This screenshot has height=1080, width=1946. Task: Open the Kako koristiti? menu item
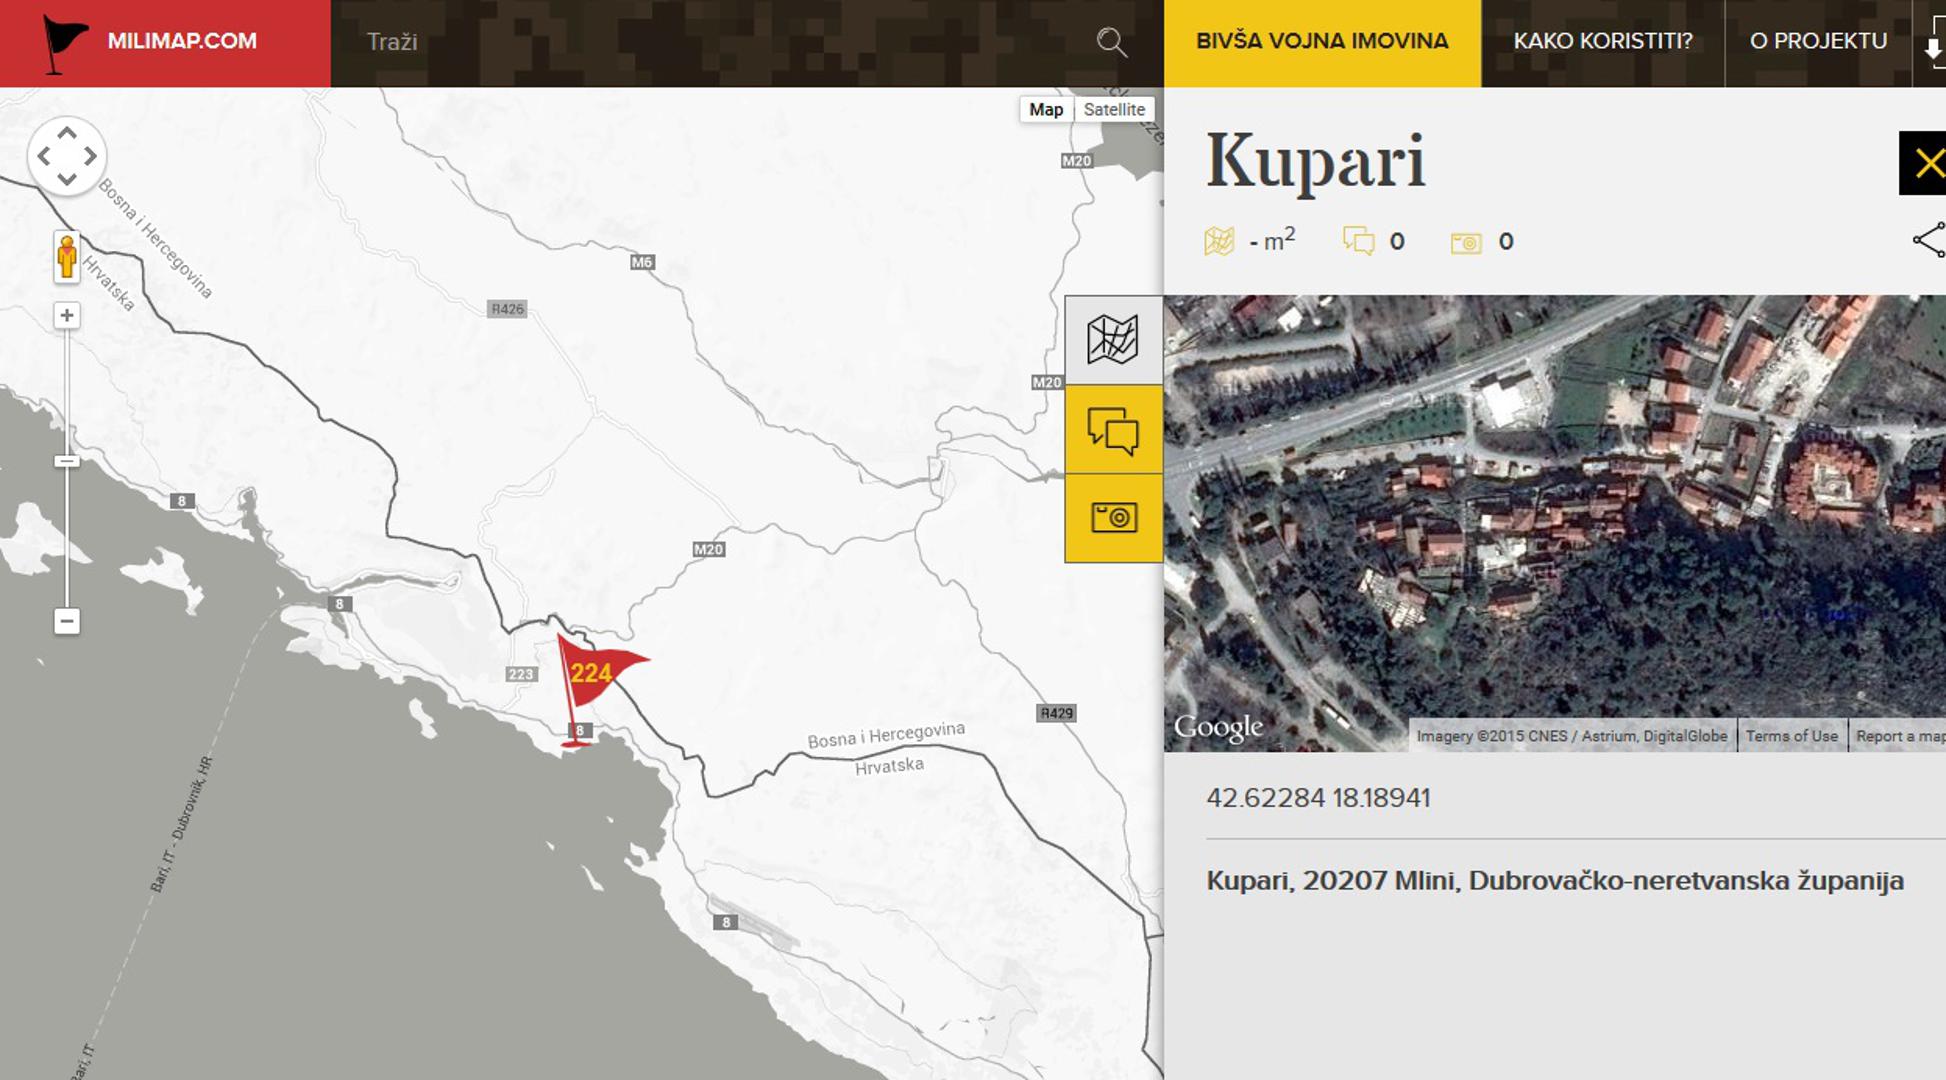click(1602, 42)
